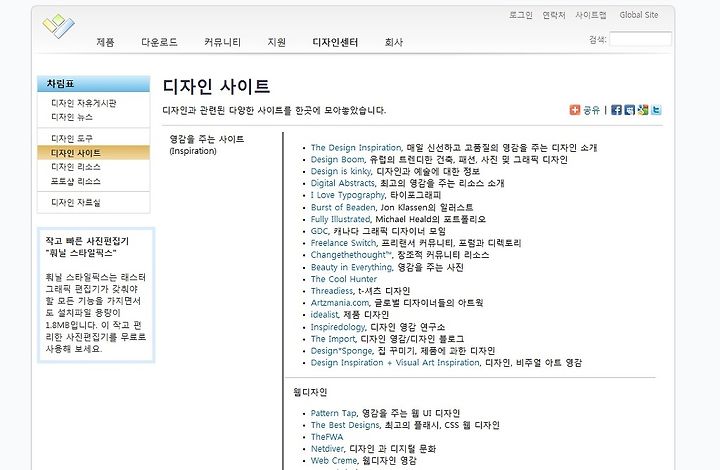
Task: Share the page on Twitter
Action: 656,110
